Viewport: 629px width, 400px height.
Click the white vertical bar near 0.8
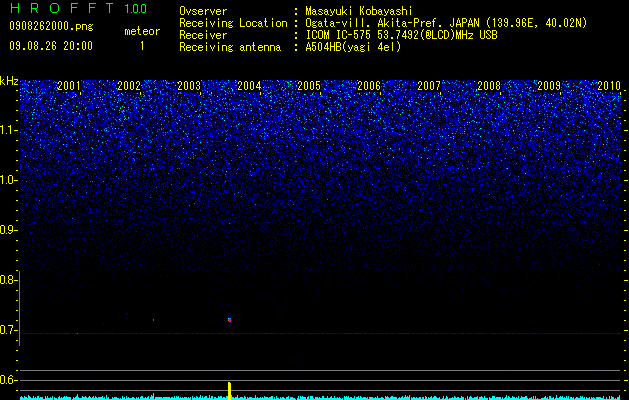[x=19, y=308]
